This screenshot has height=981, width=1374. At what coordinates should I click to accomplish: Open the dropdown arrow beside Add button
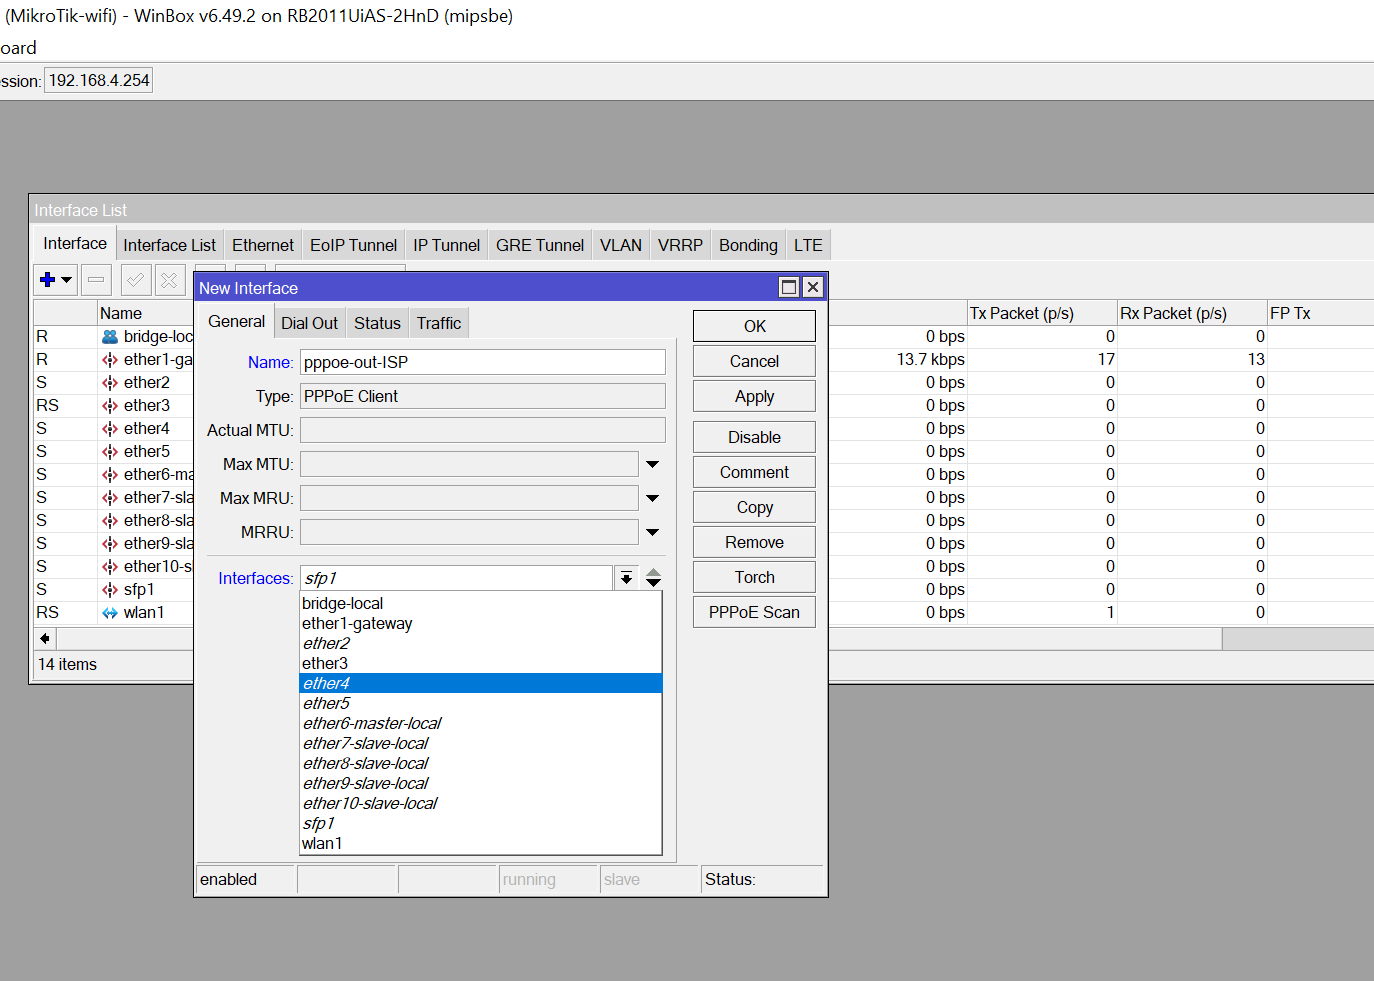[67, 280]
